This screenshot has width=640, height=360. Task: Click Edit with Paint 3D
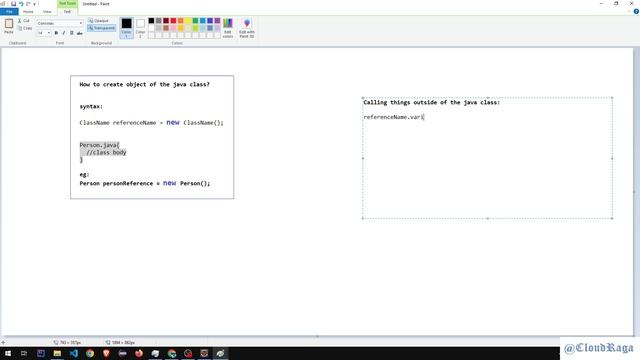pyautogui.click(x=247, y=28)
